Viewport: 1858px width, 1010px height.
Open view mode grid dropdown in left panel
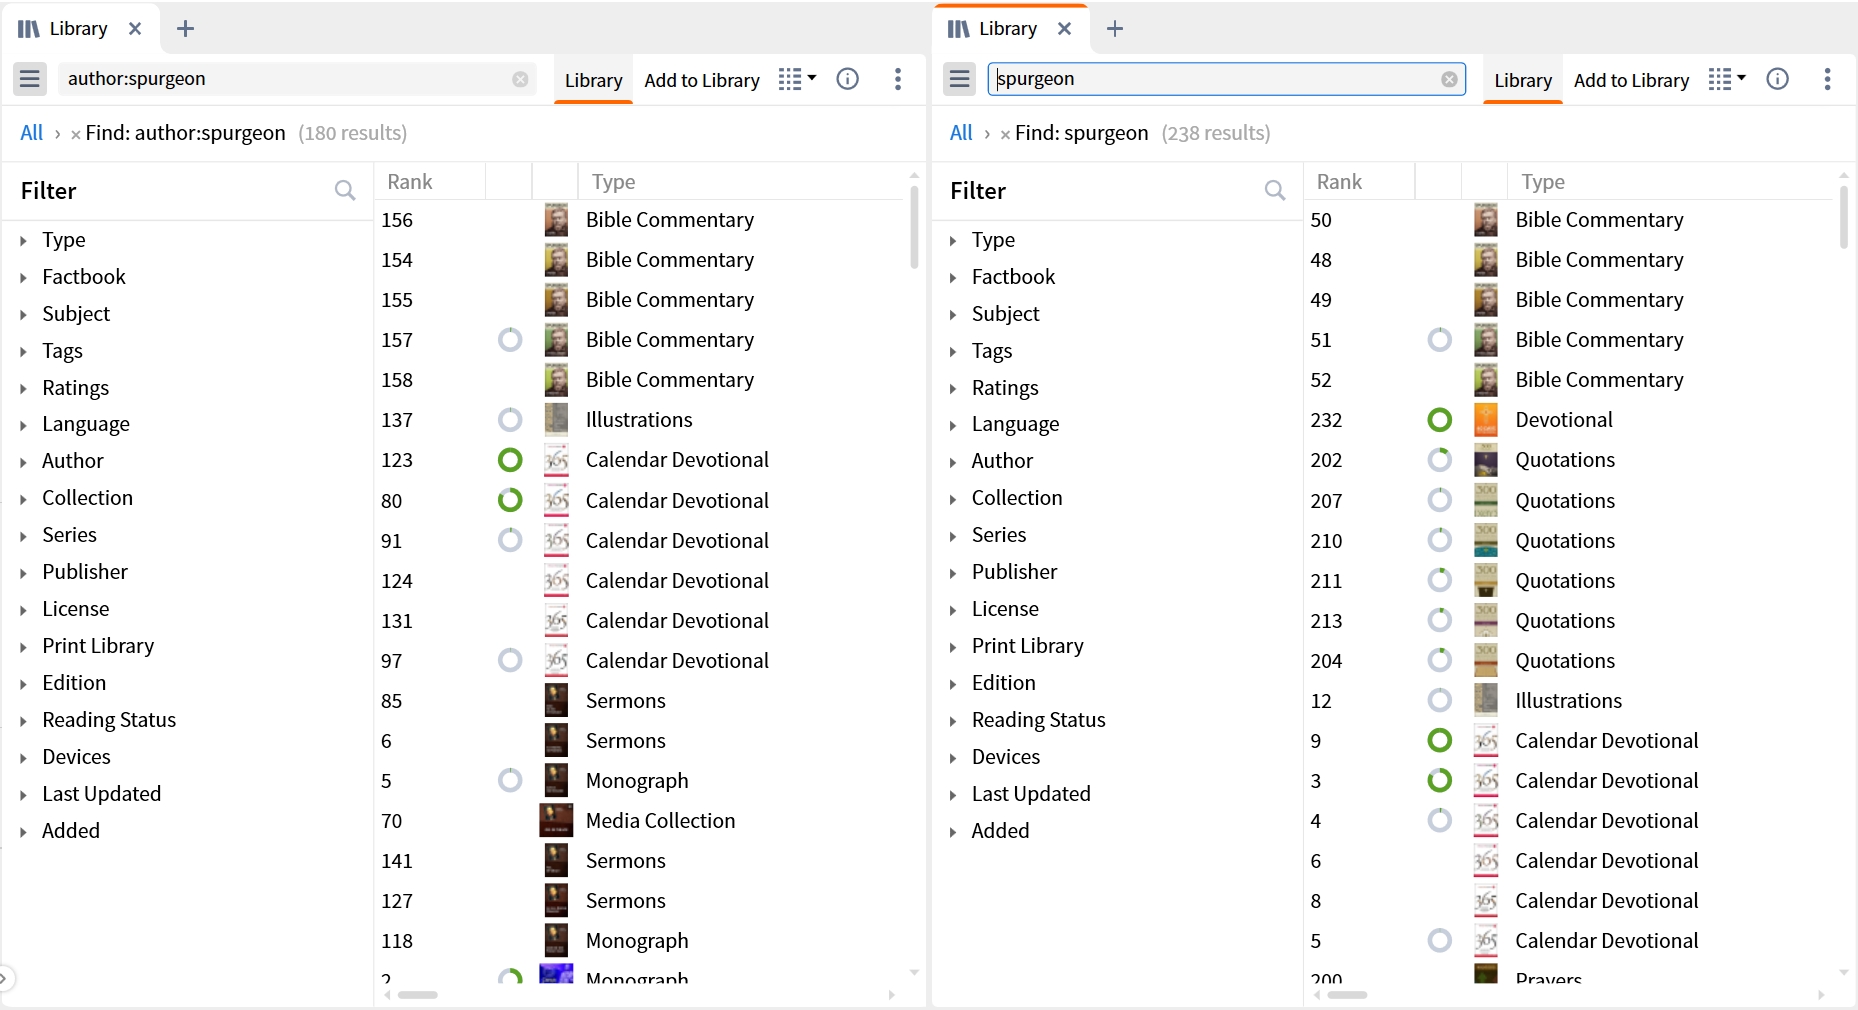click(x=797, y=79)
